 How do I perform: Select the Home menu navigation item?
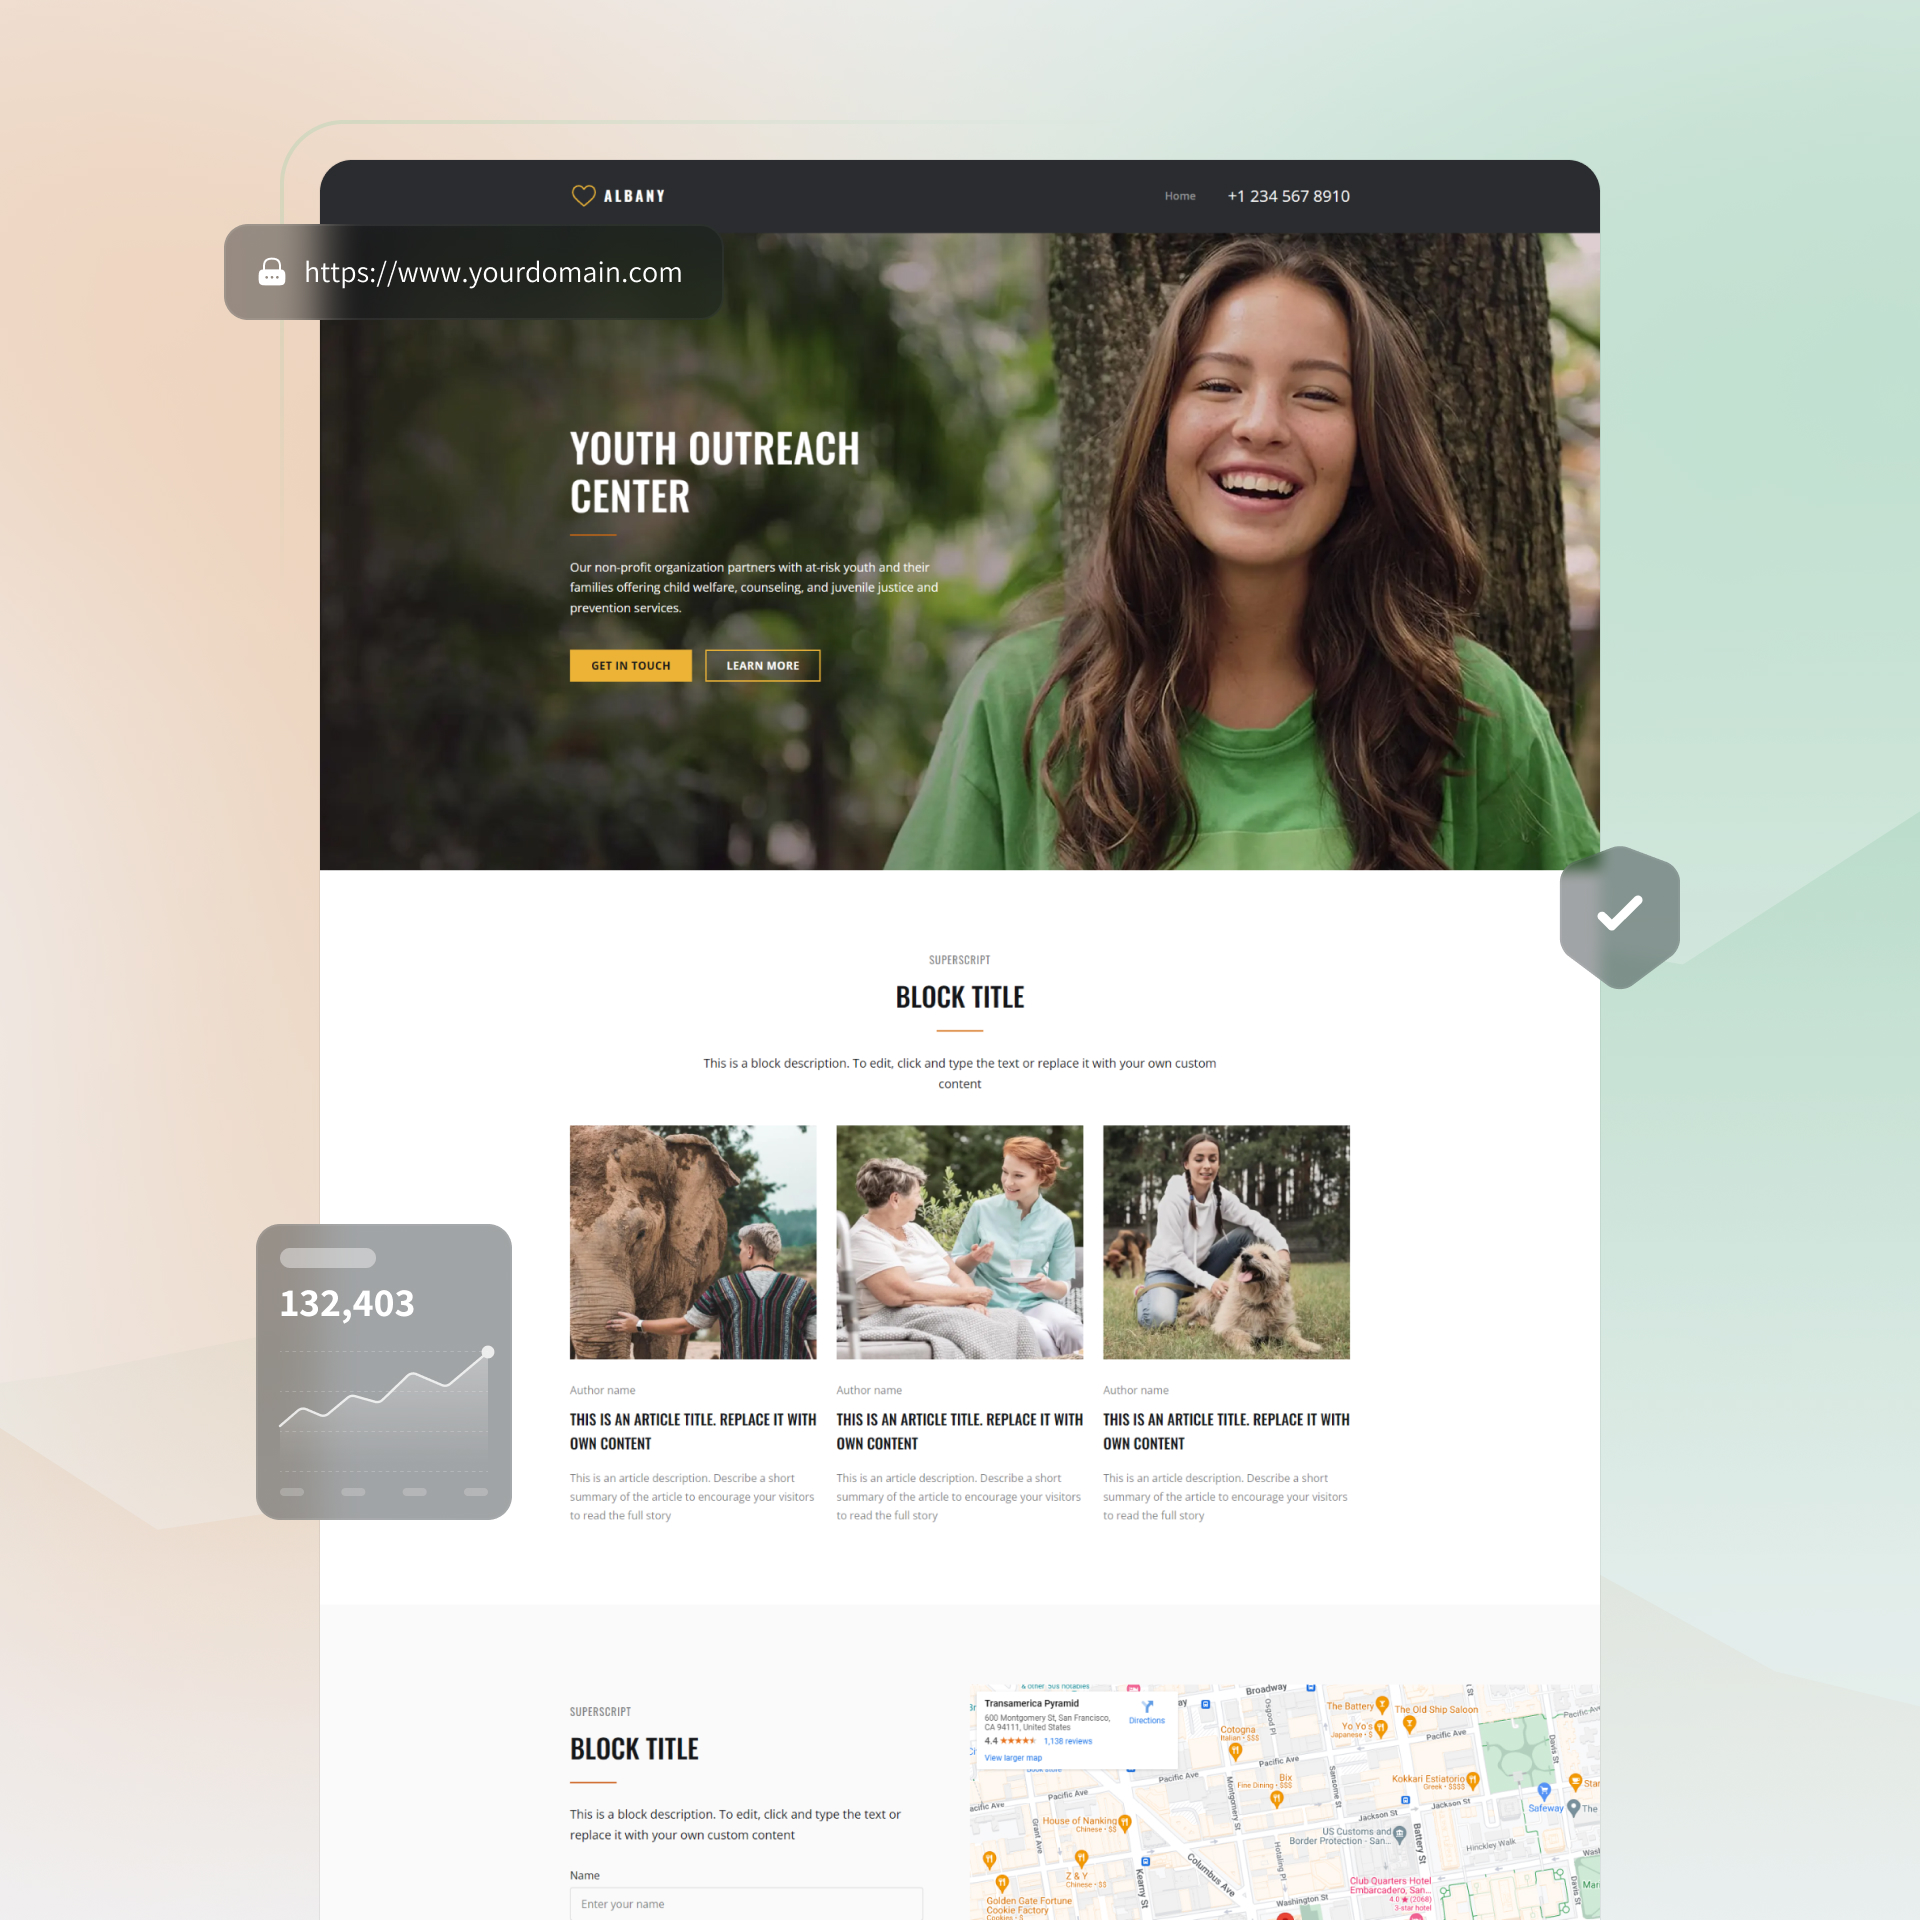[1182, 197]
